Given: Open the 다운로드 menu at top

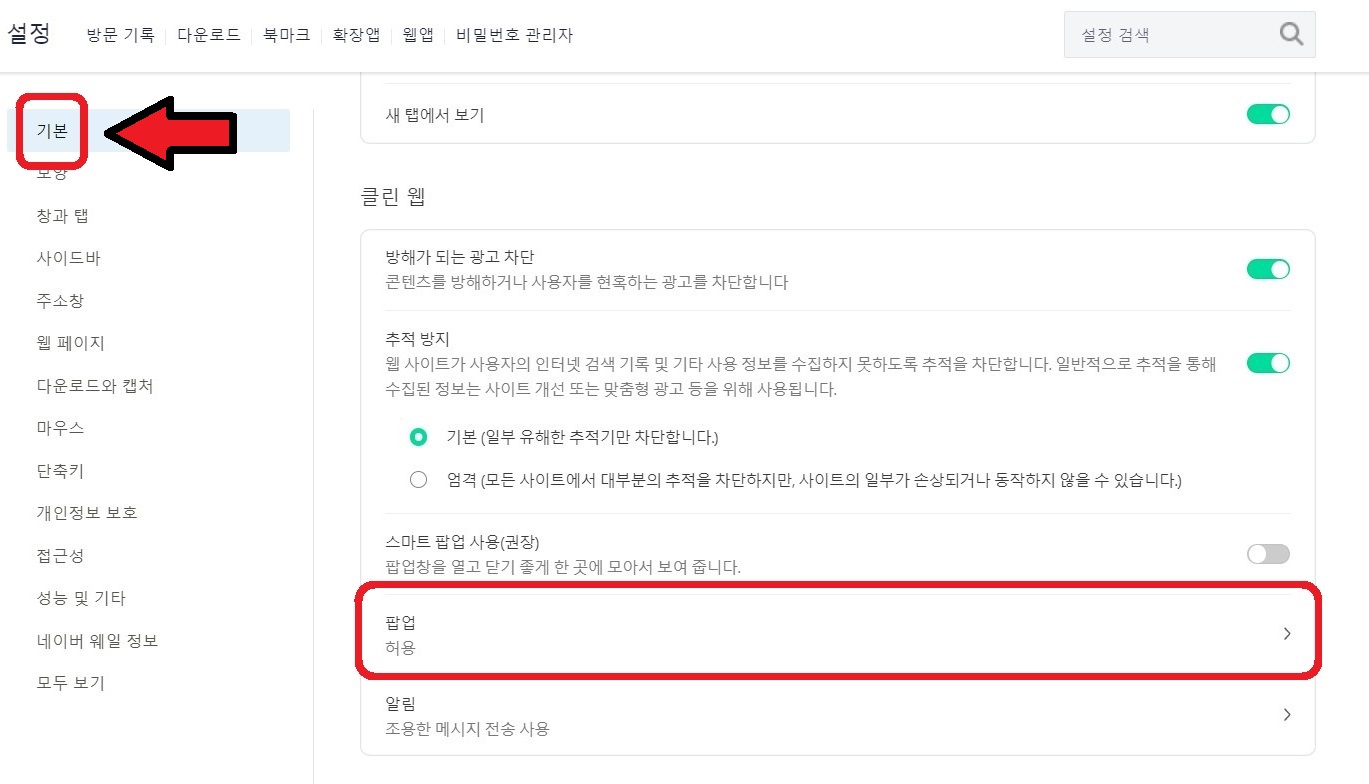Looking at the screenshot, I should pyautogui.click(x=208, y=34).
